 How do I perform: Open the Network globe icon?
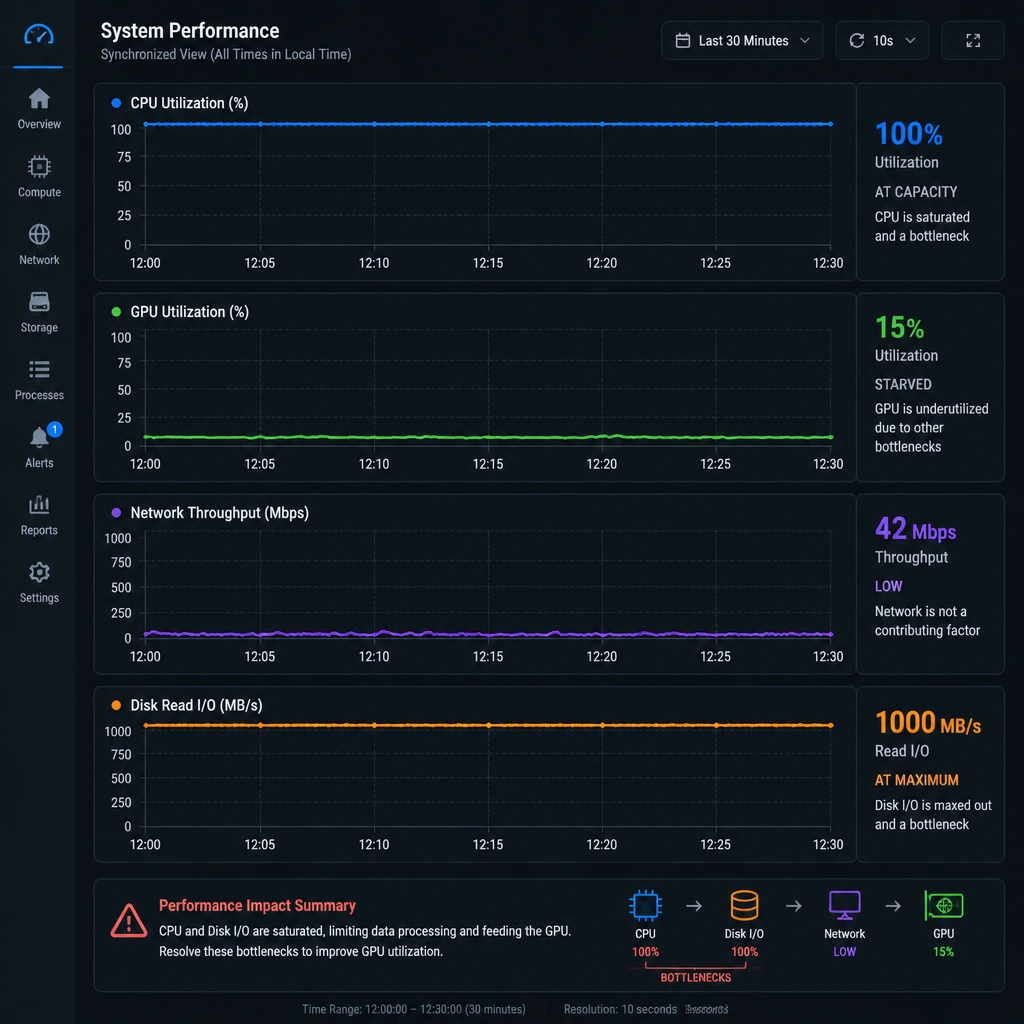(39, 234)
